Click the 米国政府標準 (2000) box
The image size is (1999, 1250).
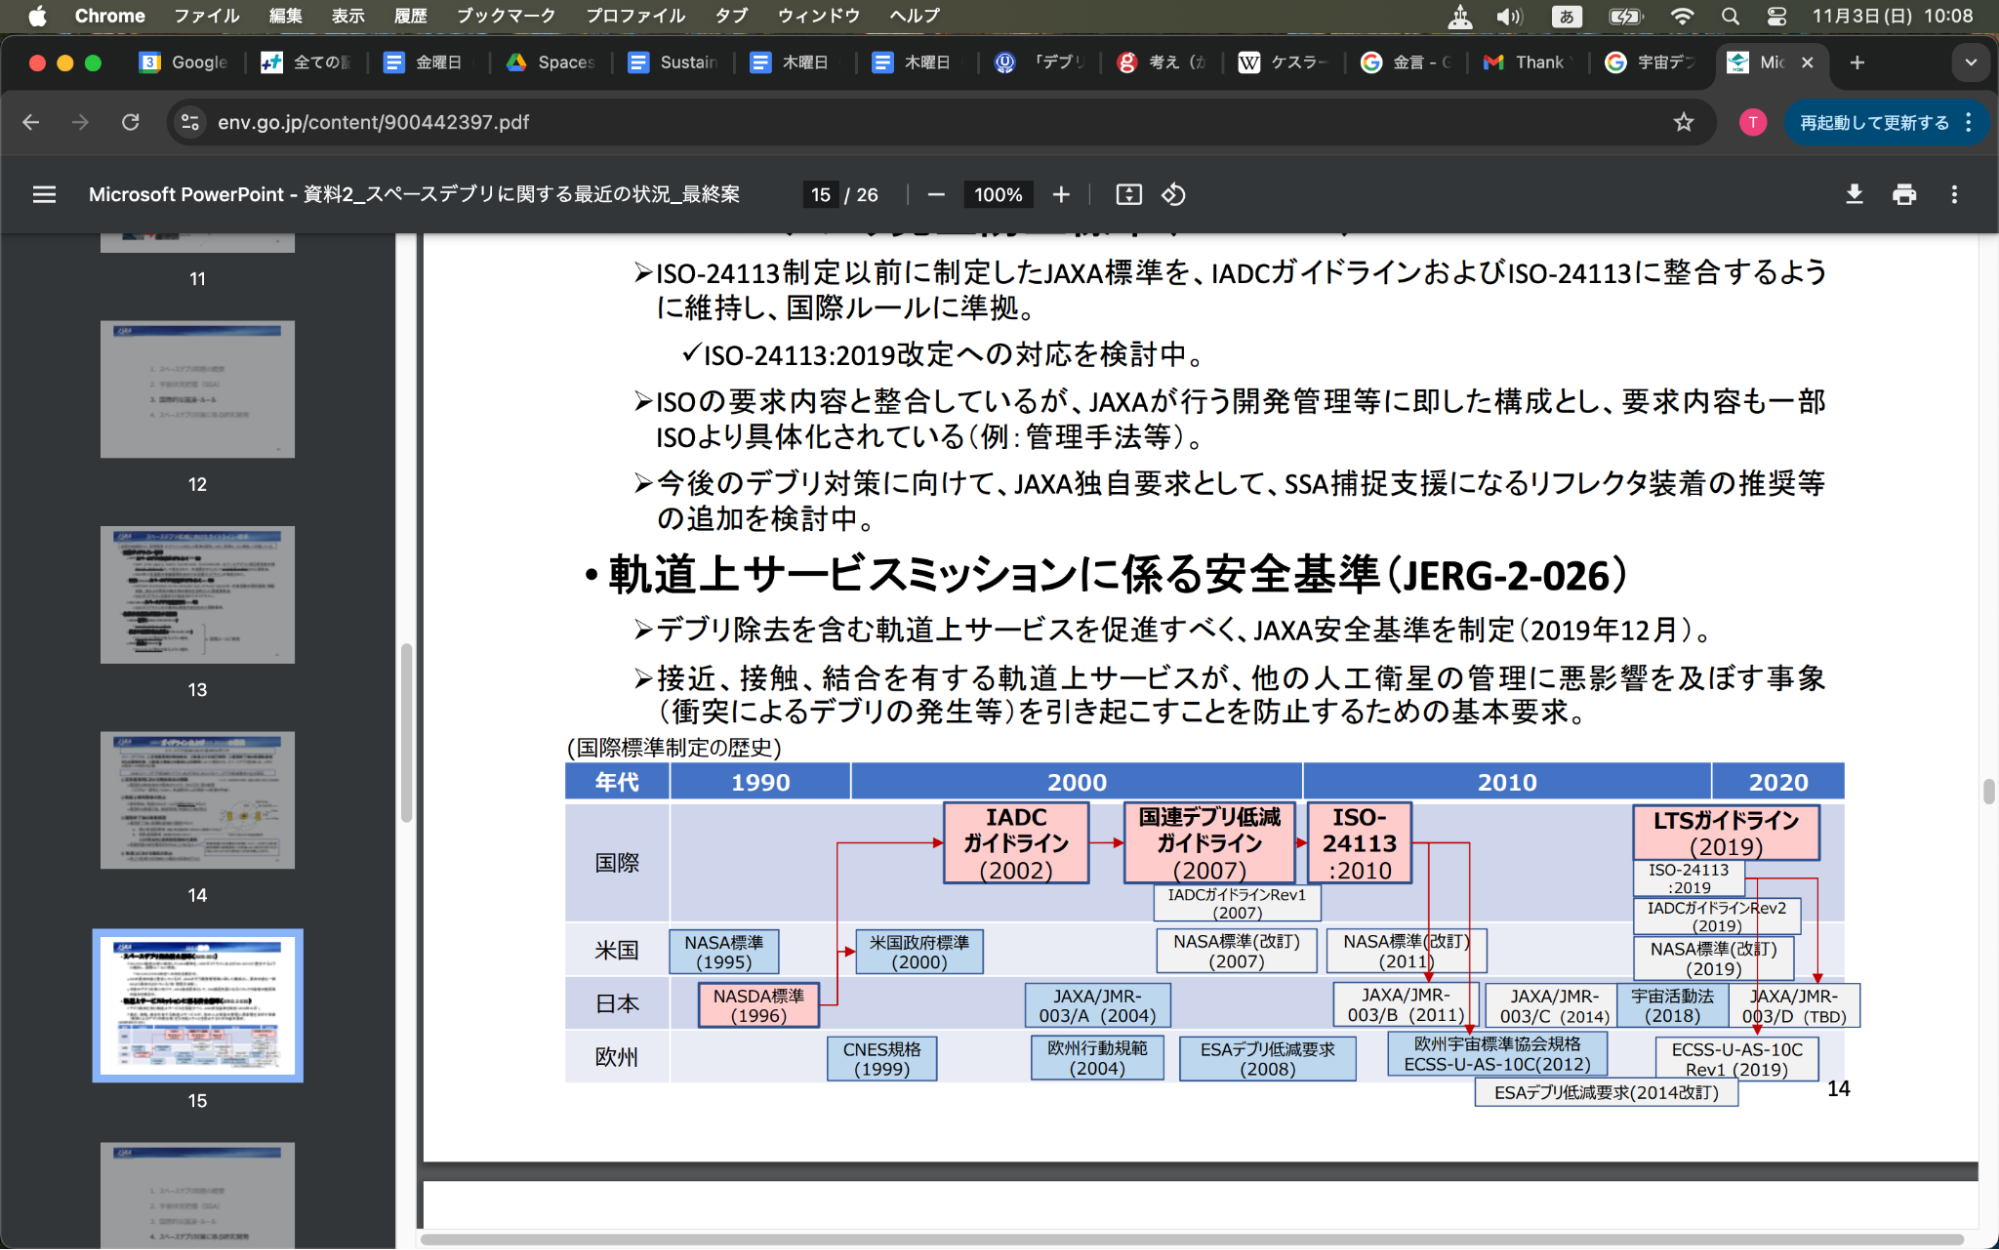point(919,951)
